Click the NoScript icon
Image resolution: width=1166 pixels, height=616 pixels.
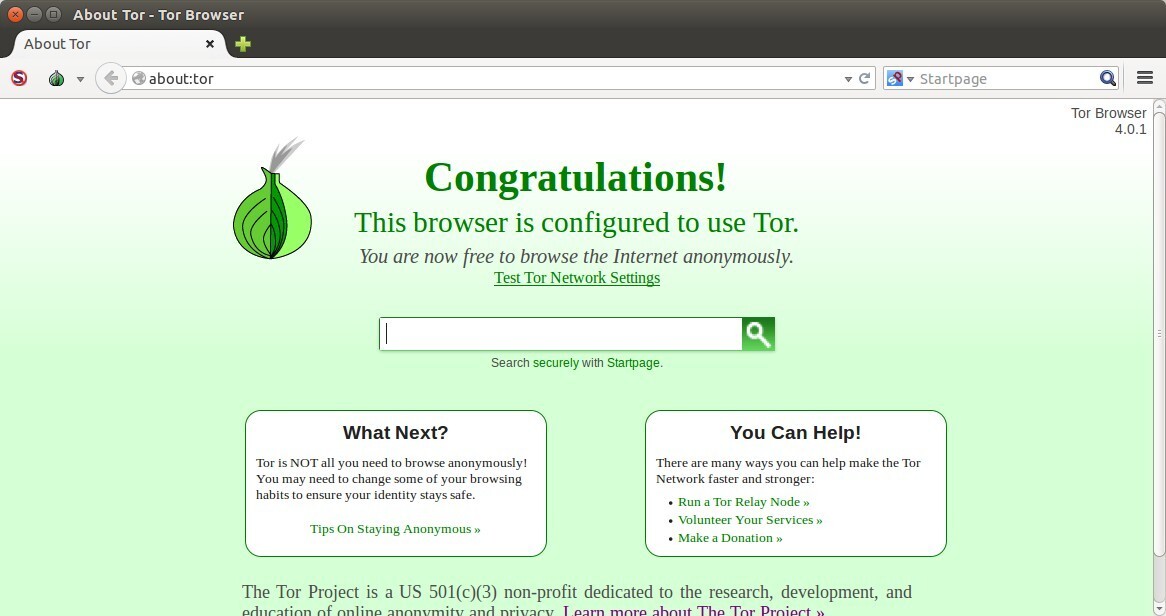pyautogui.click(x=19, y=77)
